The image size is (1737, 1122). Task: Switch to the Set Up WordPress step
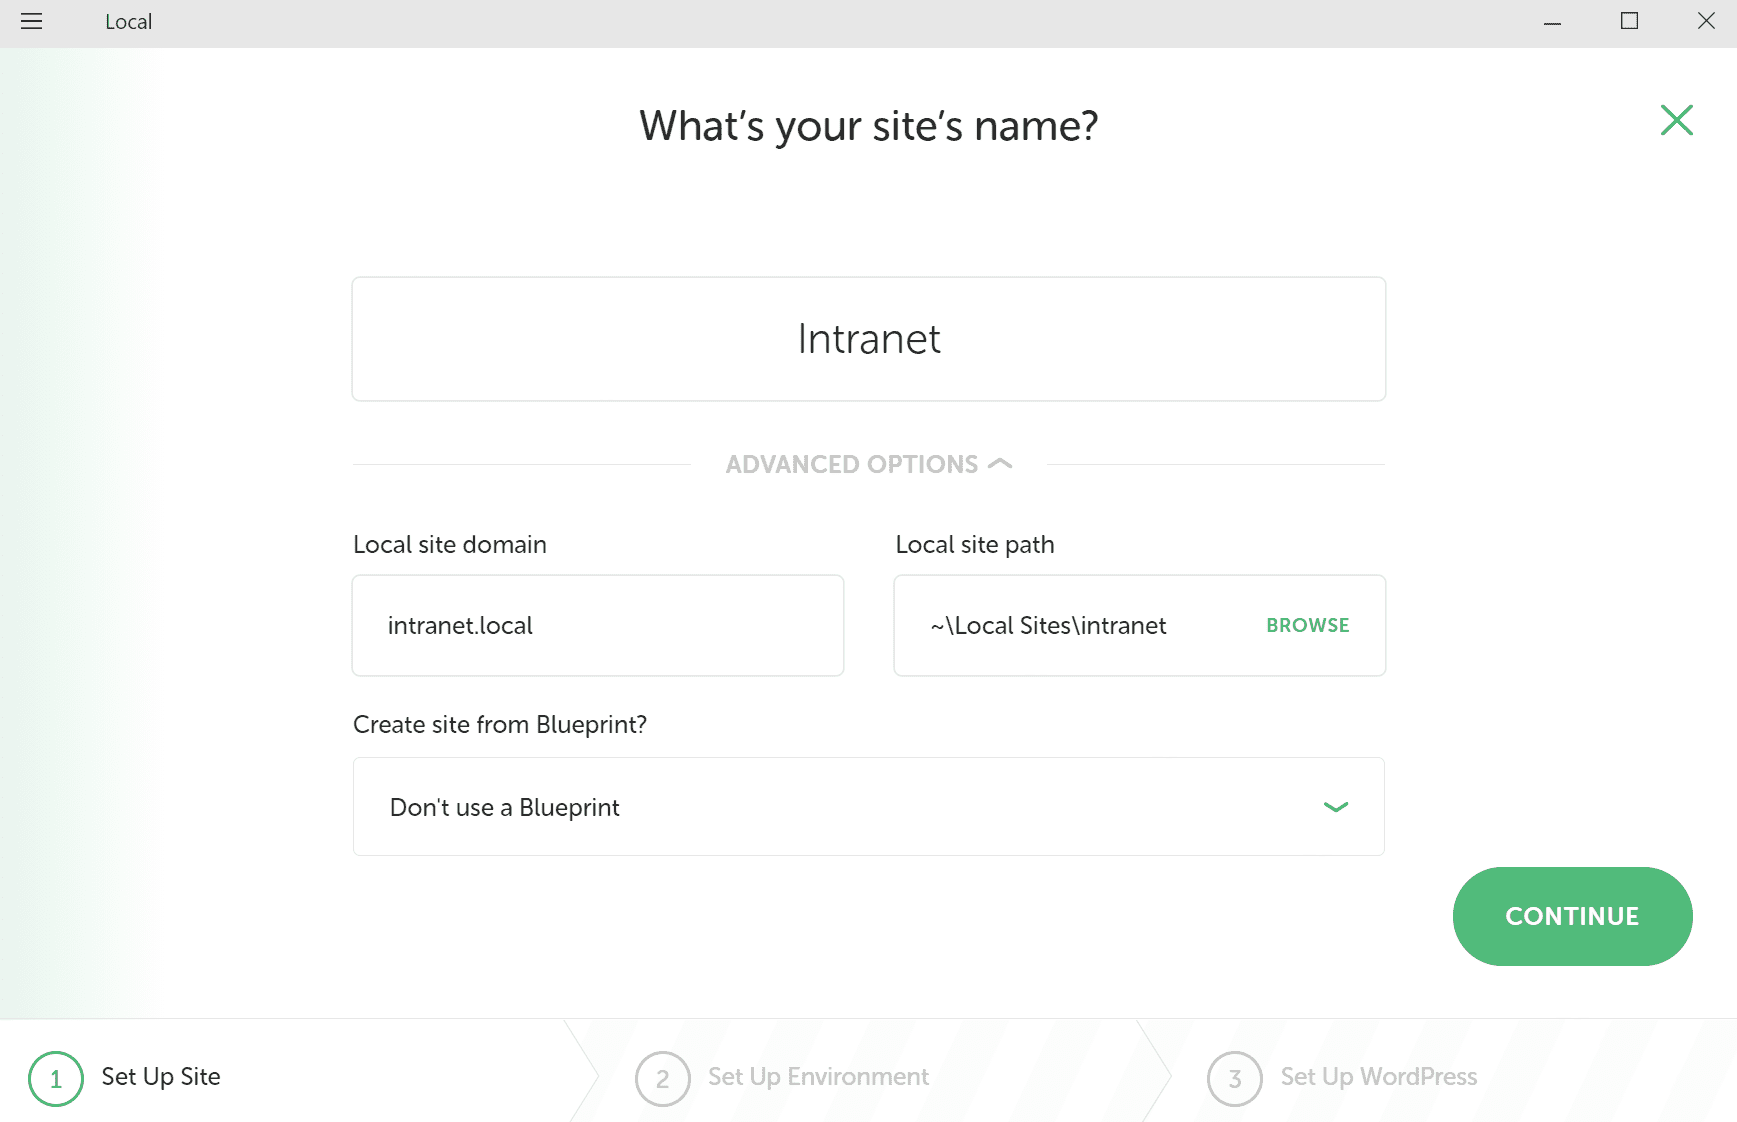(x=1378, y=1077)
